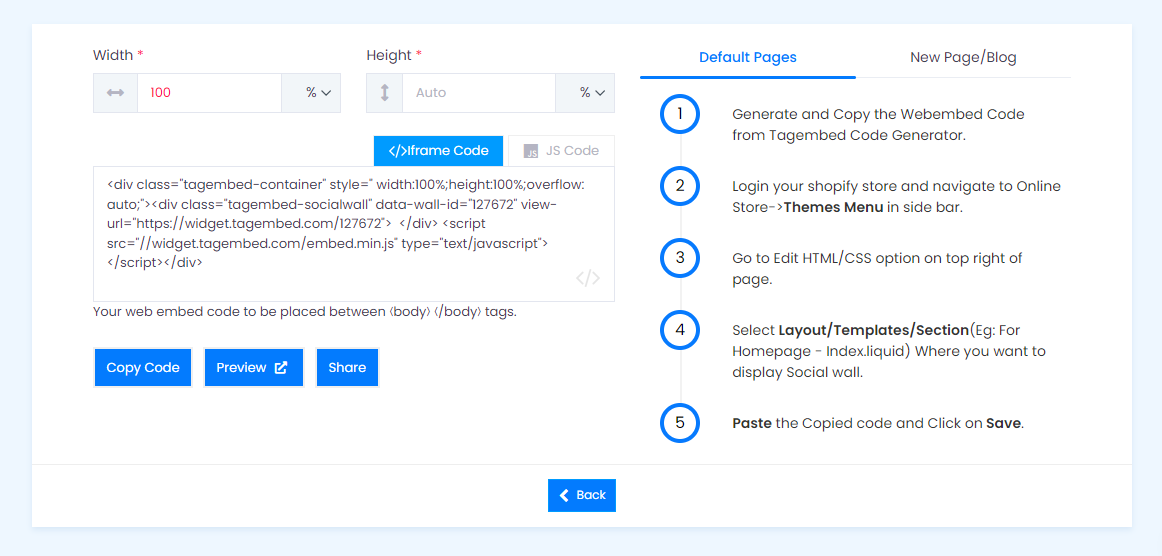Click the 'Go to Edit HTML/CSS option' instruction
Image resolution: width=1162 pixels, height=556 pixels.
877,268
